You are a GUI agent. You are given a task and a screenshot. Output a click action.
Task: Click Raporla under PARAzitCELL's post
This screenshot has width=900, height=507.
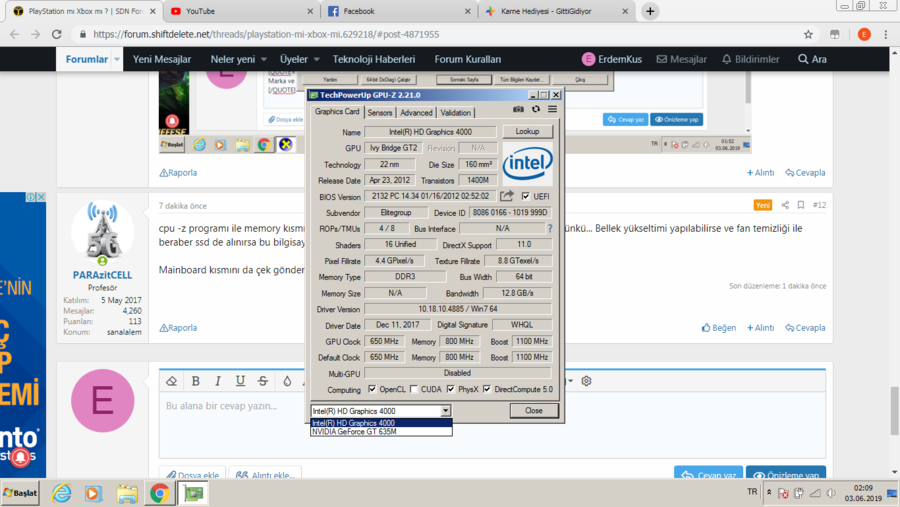(178, 328)
